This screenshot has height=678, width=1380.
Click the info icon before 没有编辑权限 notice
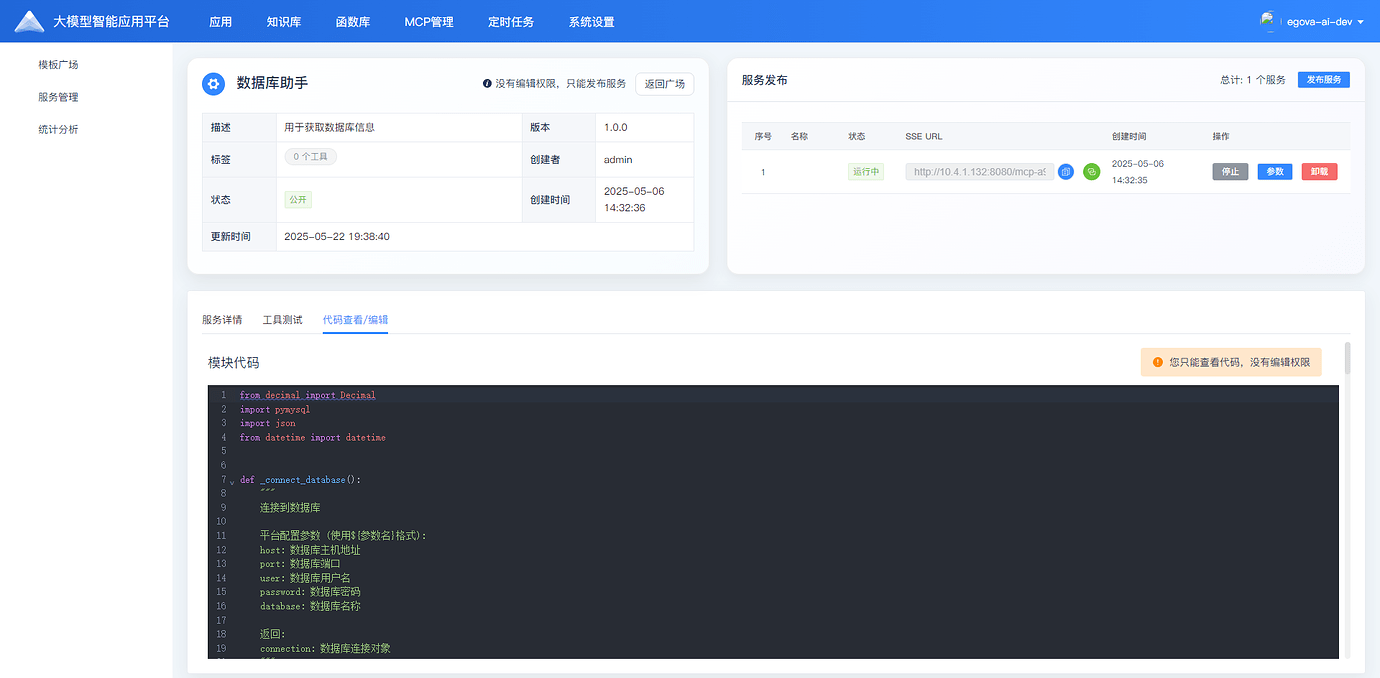pyautogui.click(x=487, y=84)
